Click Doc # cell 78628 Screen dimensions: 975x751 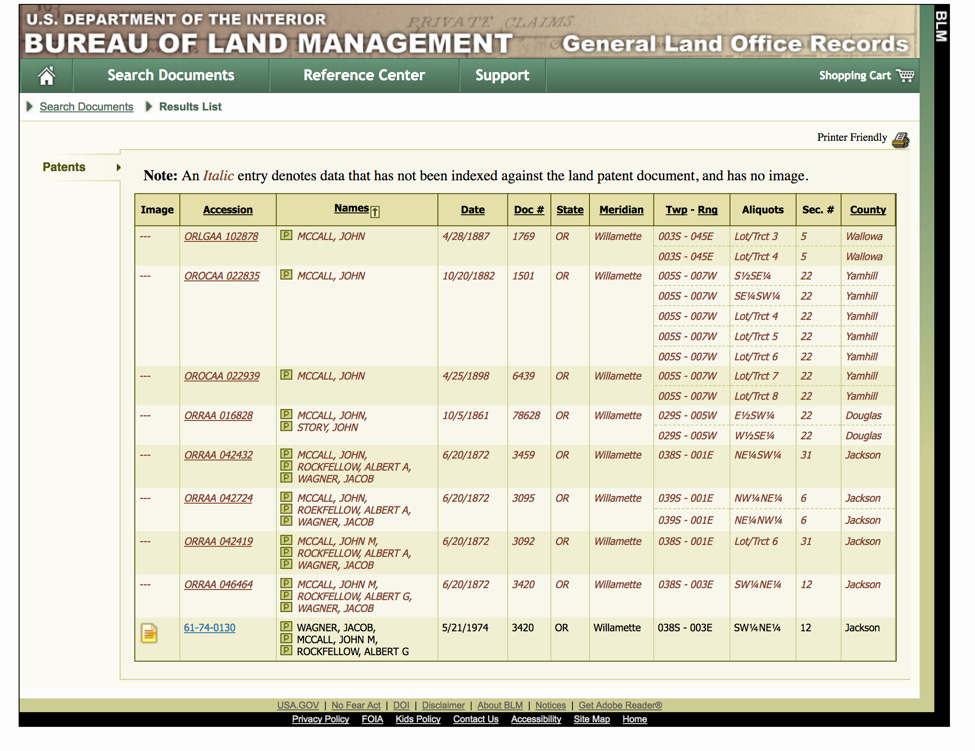click(526, 415)
